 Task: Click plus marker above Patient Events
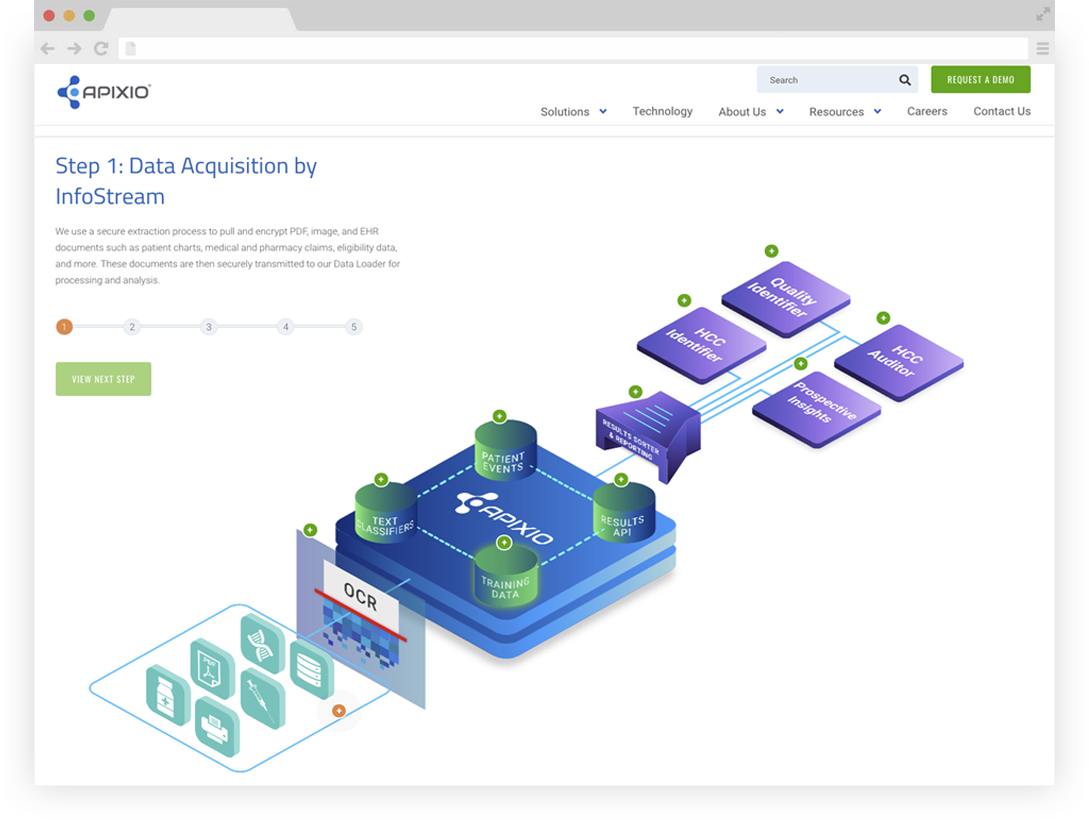(499, 416)
